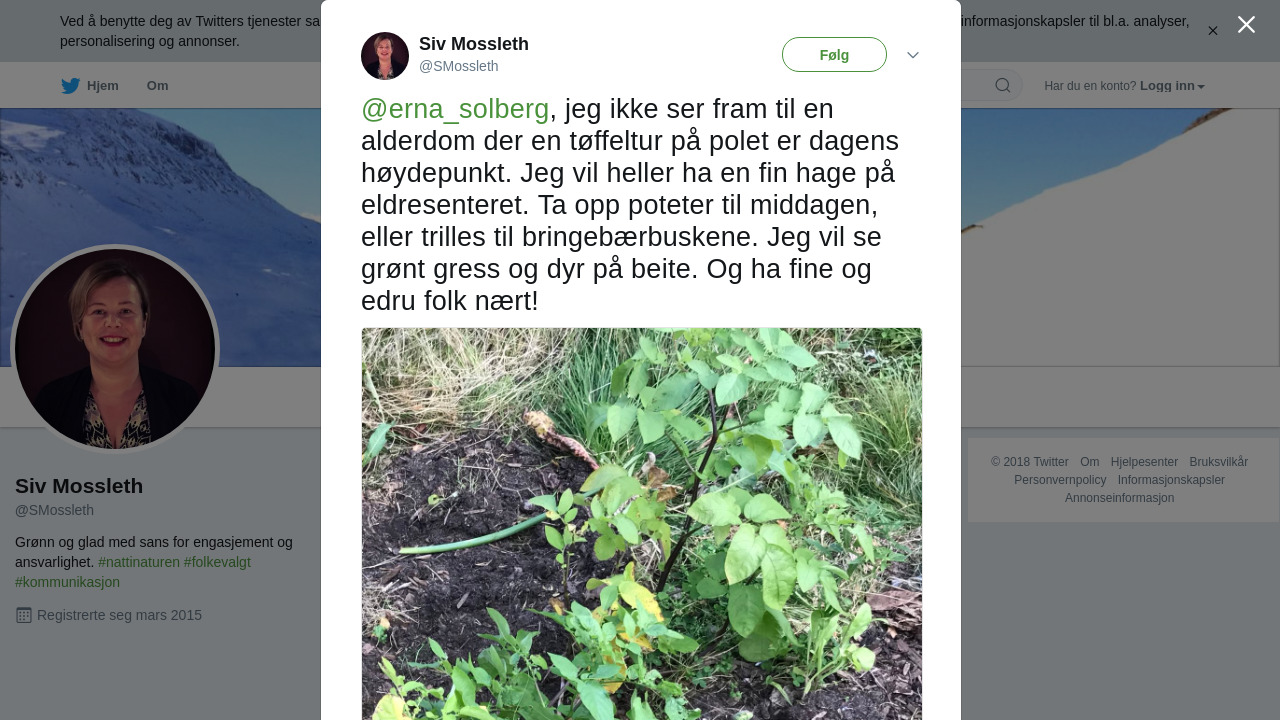
Task: Click the calendar icon beside the registration date
Action: [x=24, y=615]
